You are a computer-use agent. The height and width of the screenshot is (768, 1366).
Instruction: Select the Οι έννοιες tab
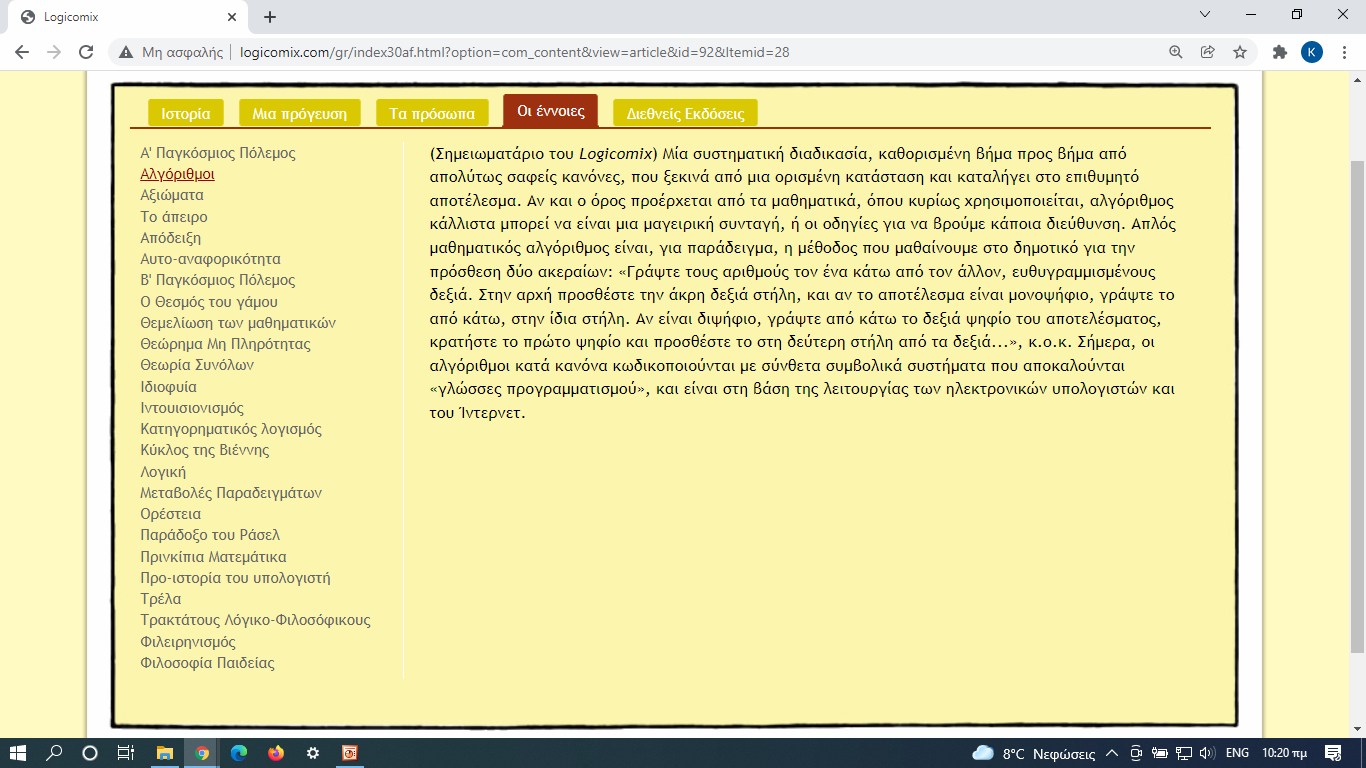[x=551, y=111]
